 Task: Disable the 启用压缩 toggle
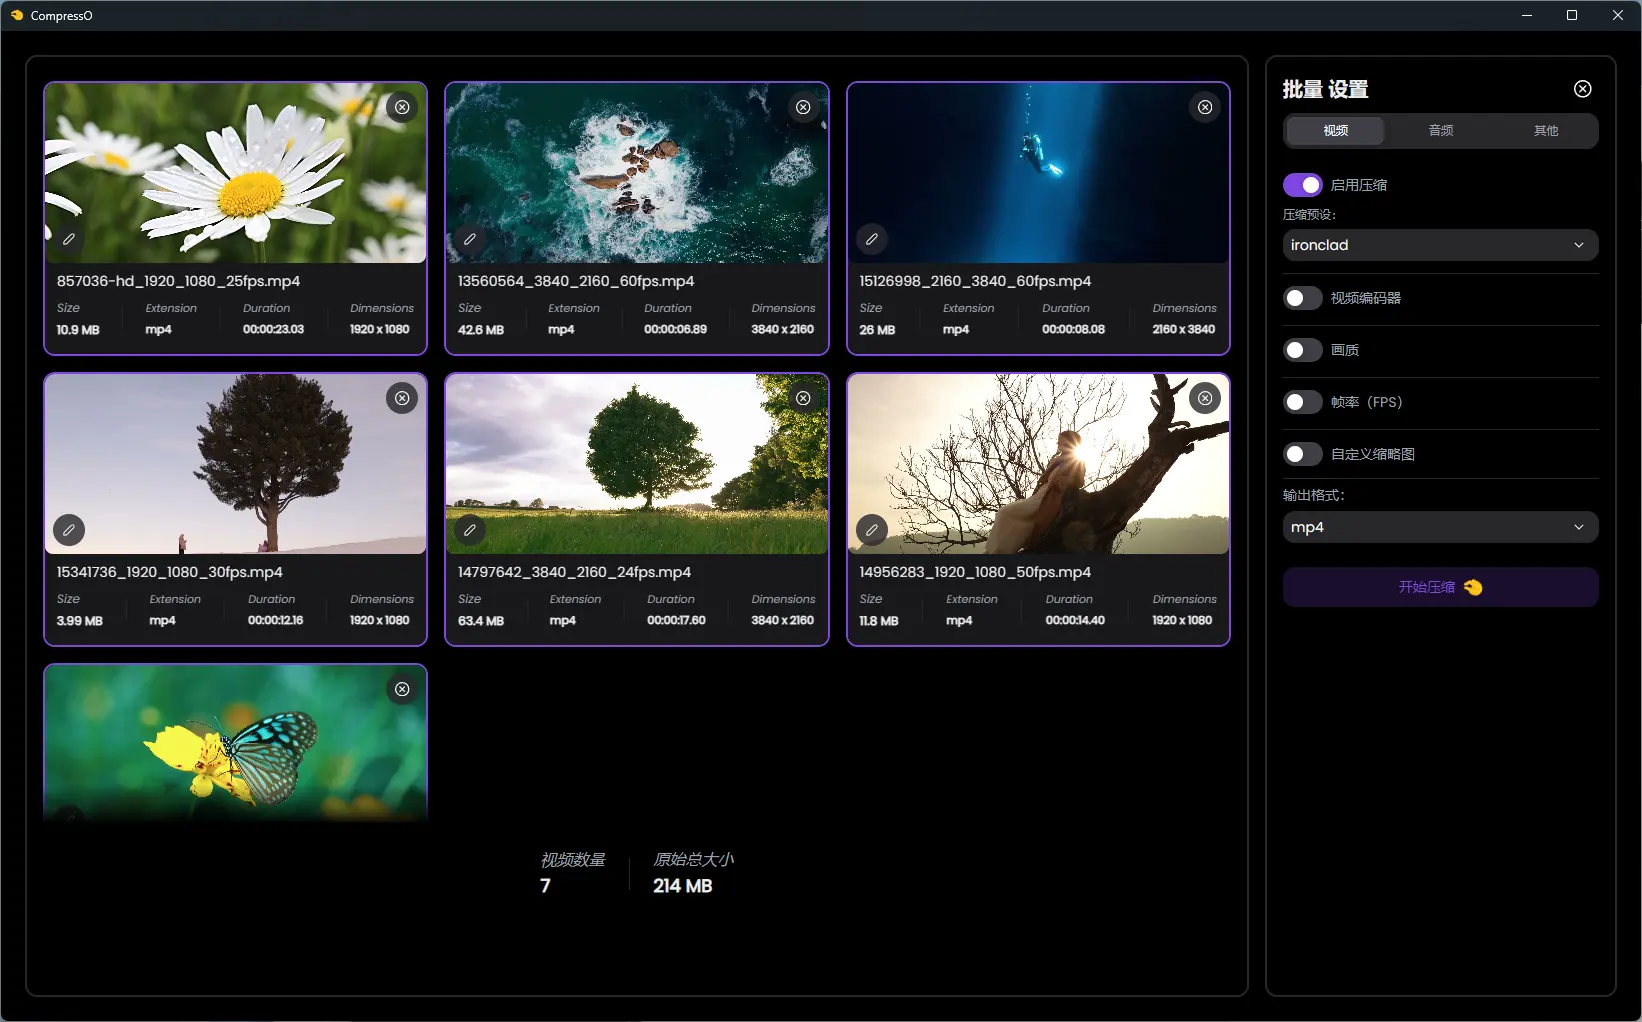point(1302,185)
